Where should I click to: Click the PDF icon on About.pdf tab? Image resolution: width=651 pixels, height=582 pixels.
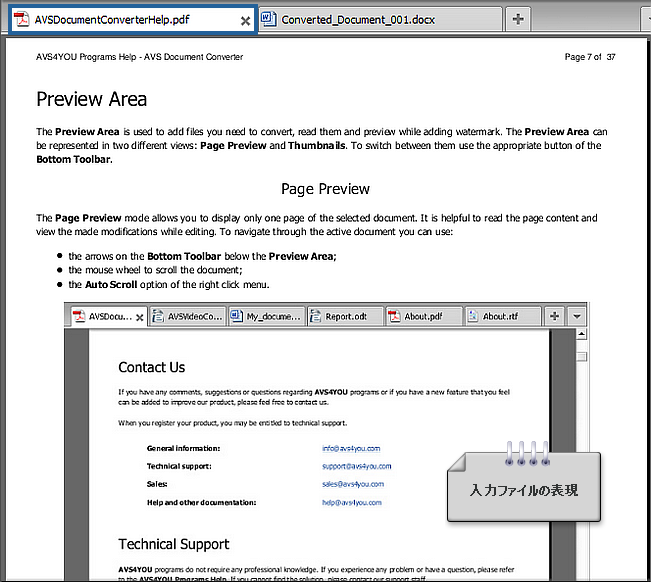click(394, 316)
